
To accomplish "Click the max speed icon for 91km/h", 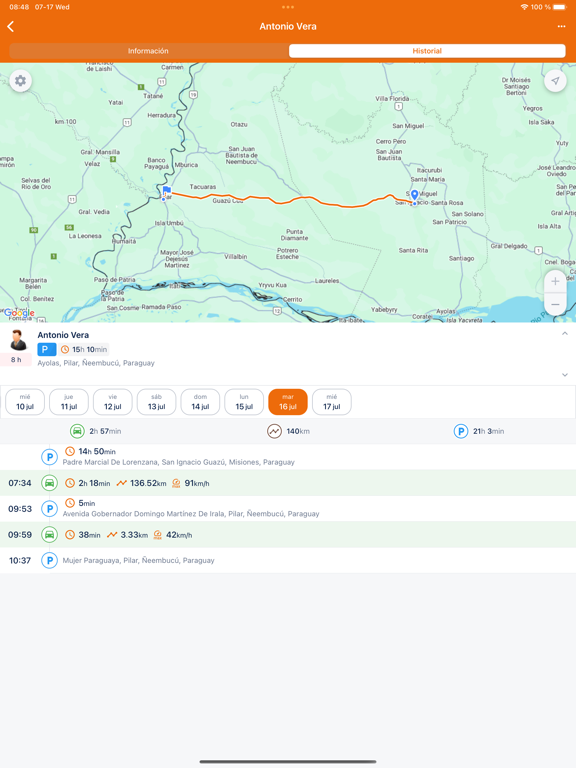I will (176, 483).
